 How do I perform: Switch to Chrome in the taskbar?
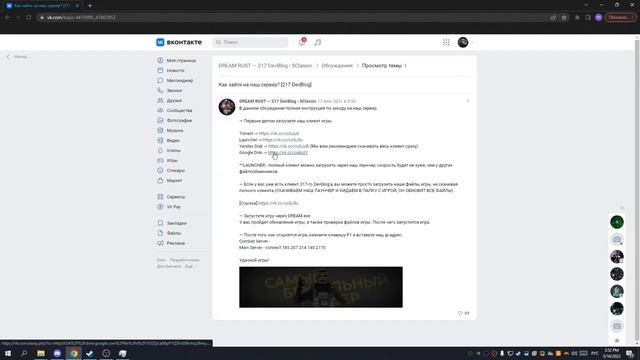[74, 353]
